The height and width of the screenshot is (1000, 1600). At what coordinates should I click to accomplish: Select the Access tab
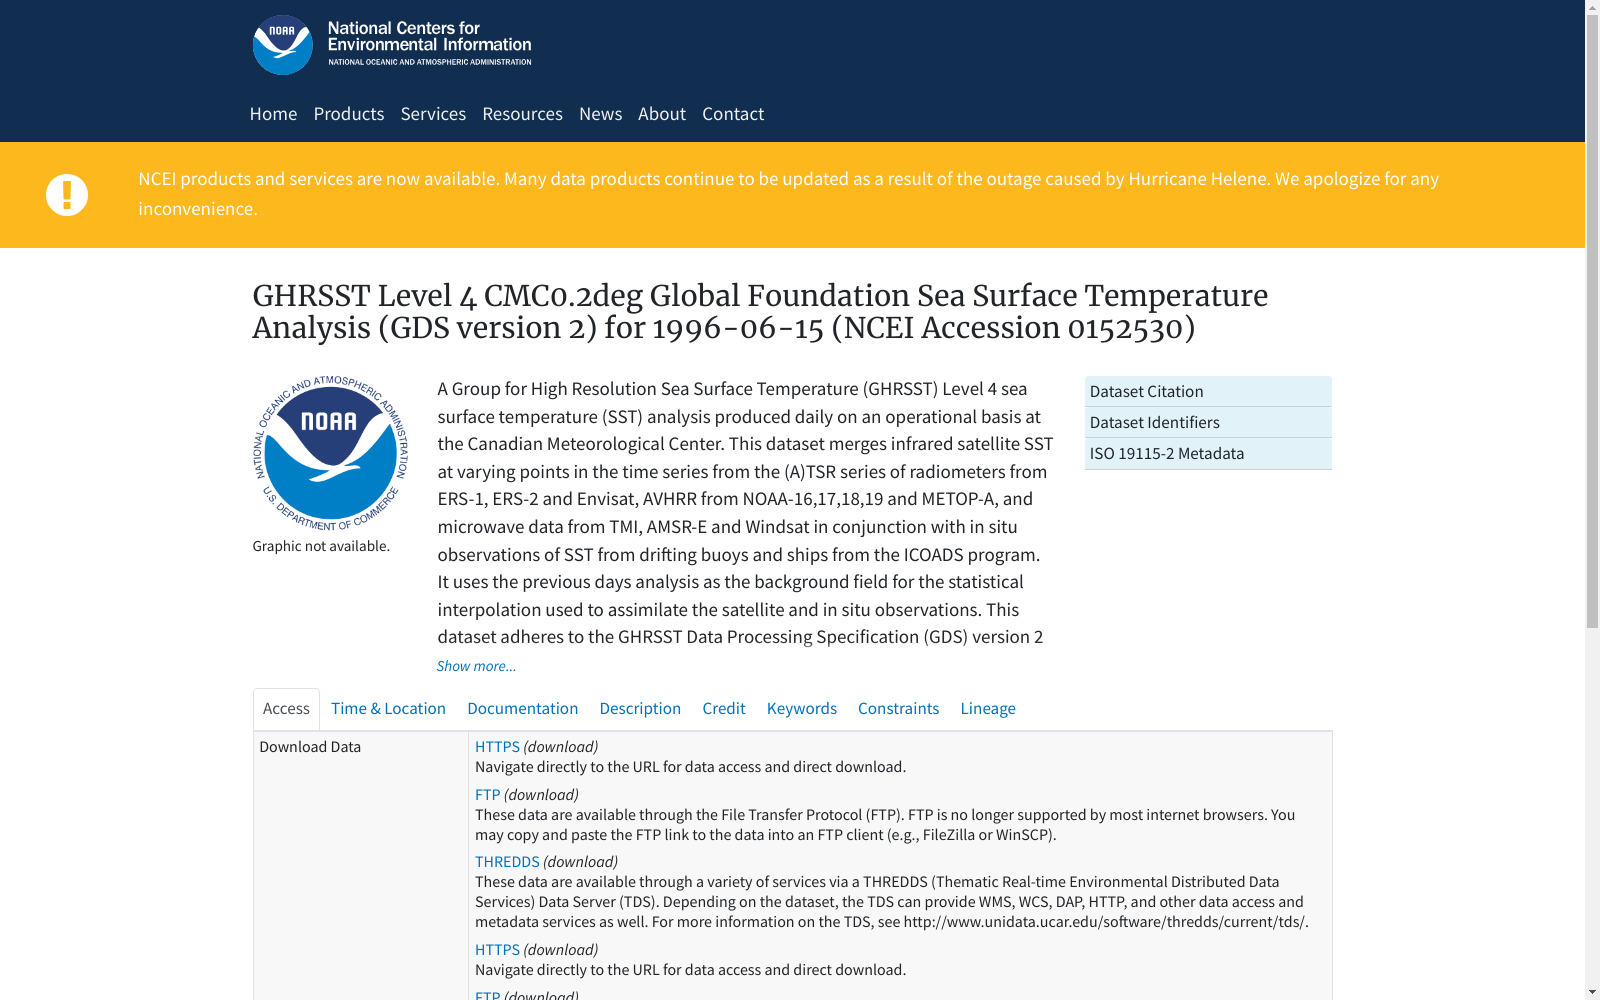(x=286, y=709)
